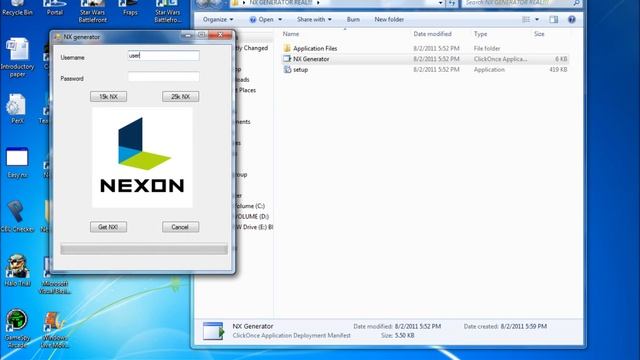Open the Organize menu in Explorer

[218, 20]
